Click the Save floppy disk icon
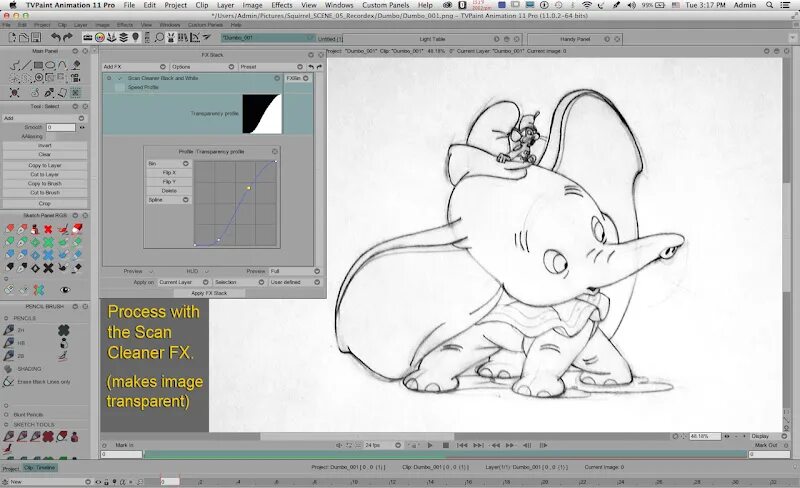The image size is (800, 488). pos(36,37)
